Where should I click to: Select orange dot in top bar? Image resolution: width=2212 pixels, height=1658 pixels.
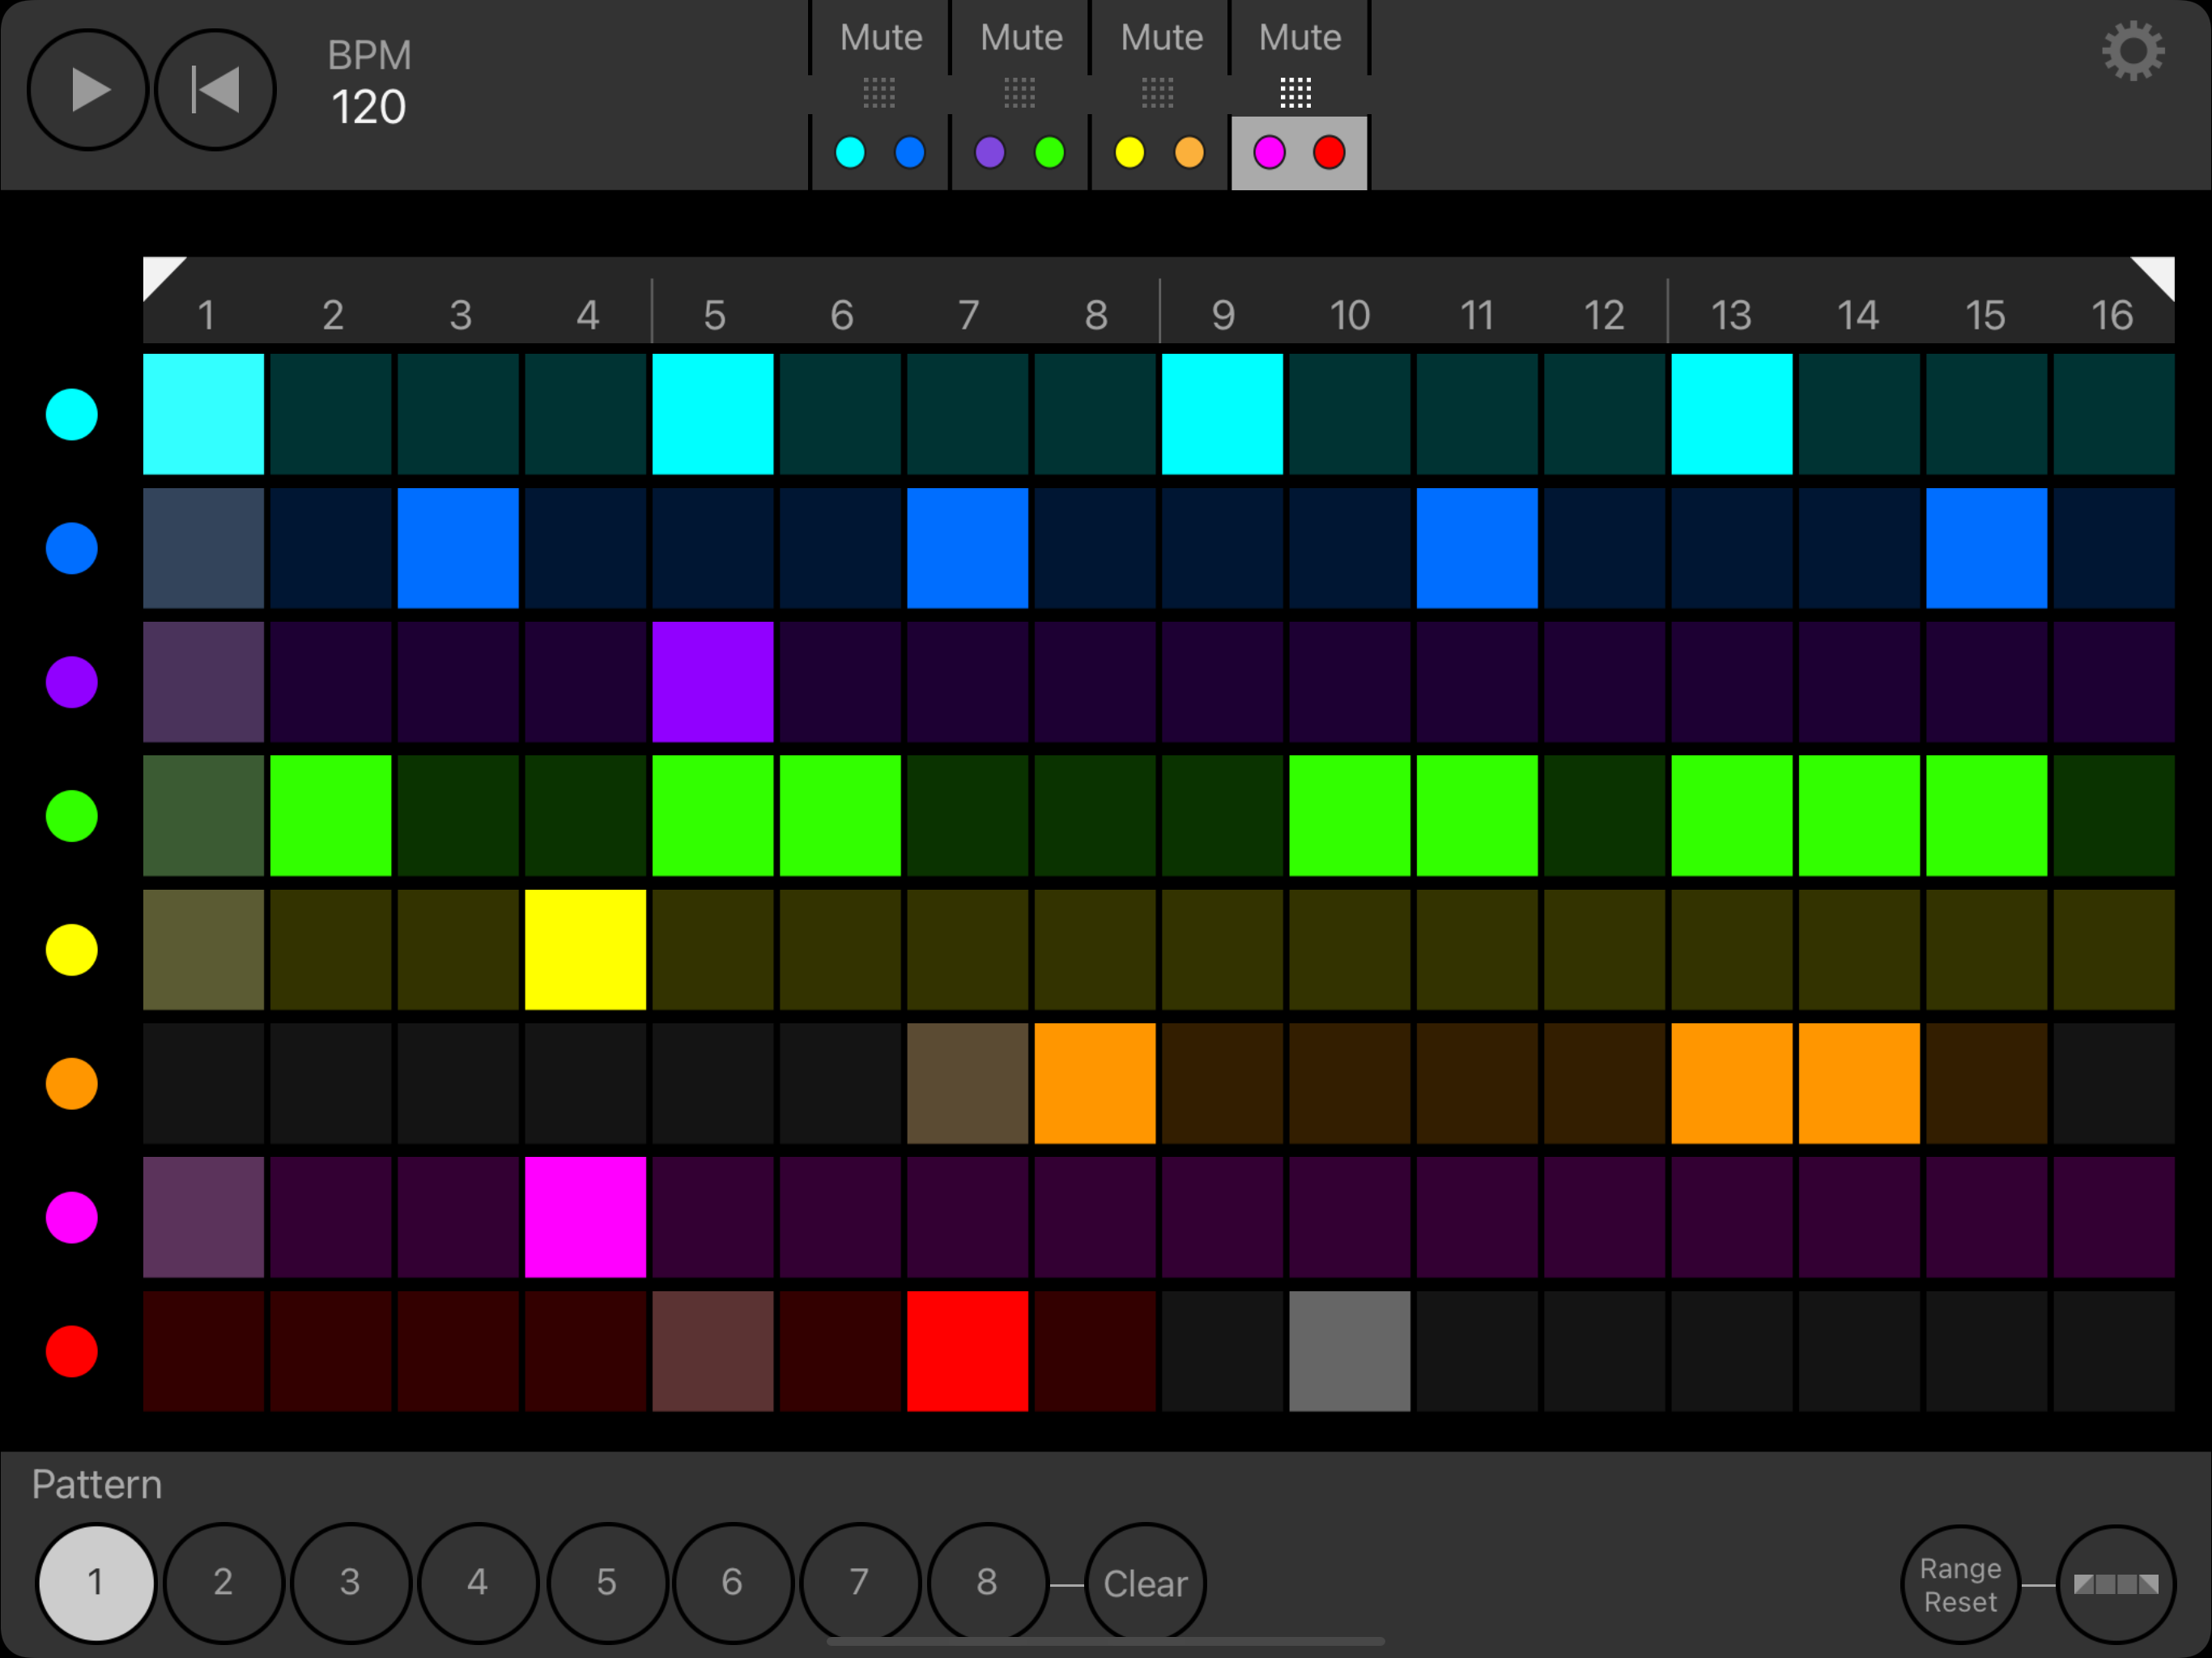click(x=1189, y=153)
